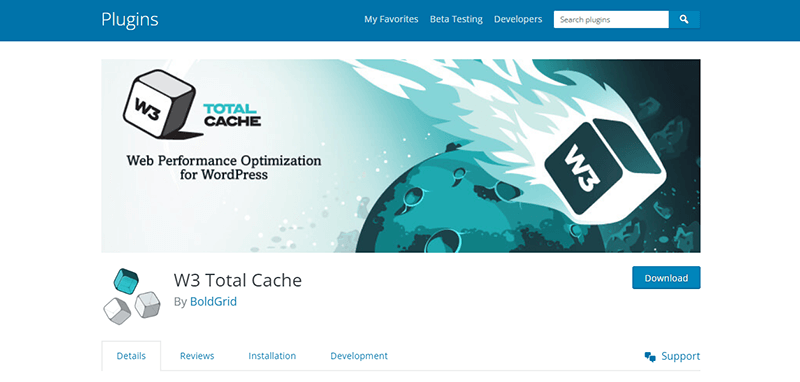Click the Download button

[x=666, y=278]
